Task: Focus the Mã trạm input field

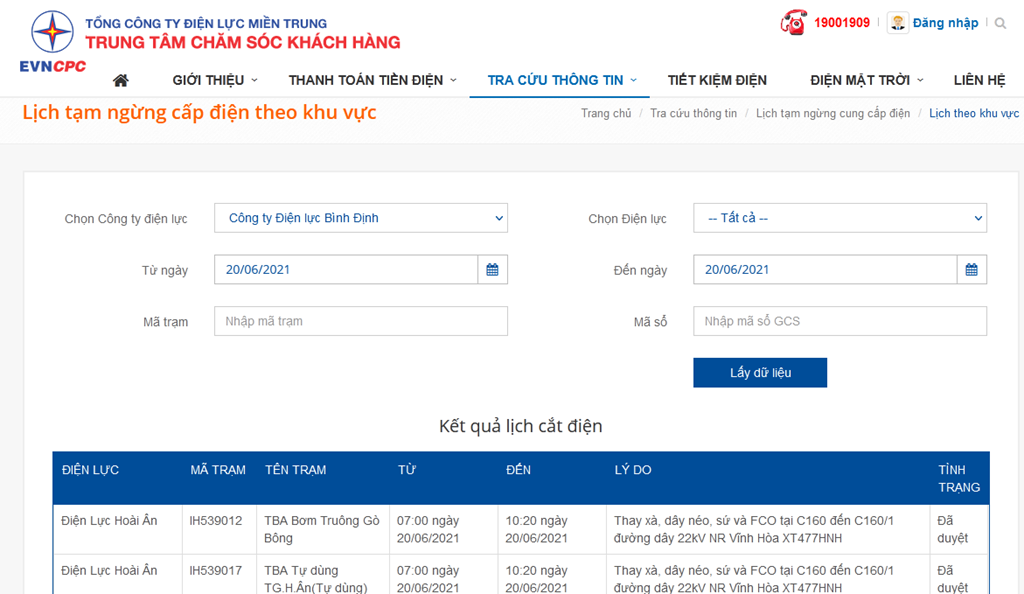Action: pos(360,321)
